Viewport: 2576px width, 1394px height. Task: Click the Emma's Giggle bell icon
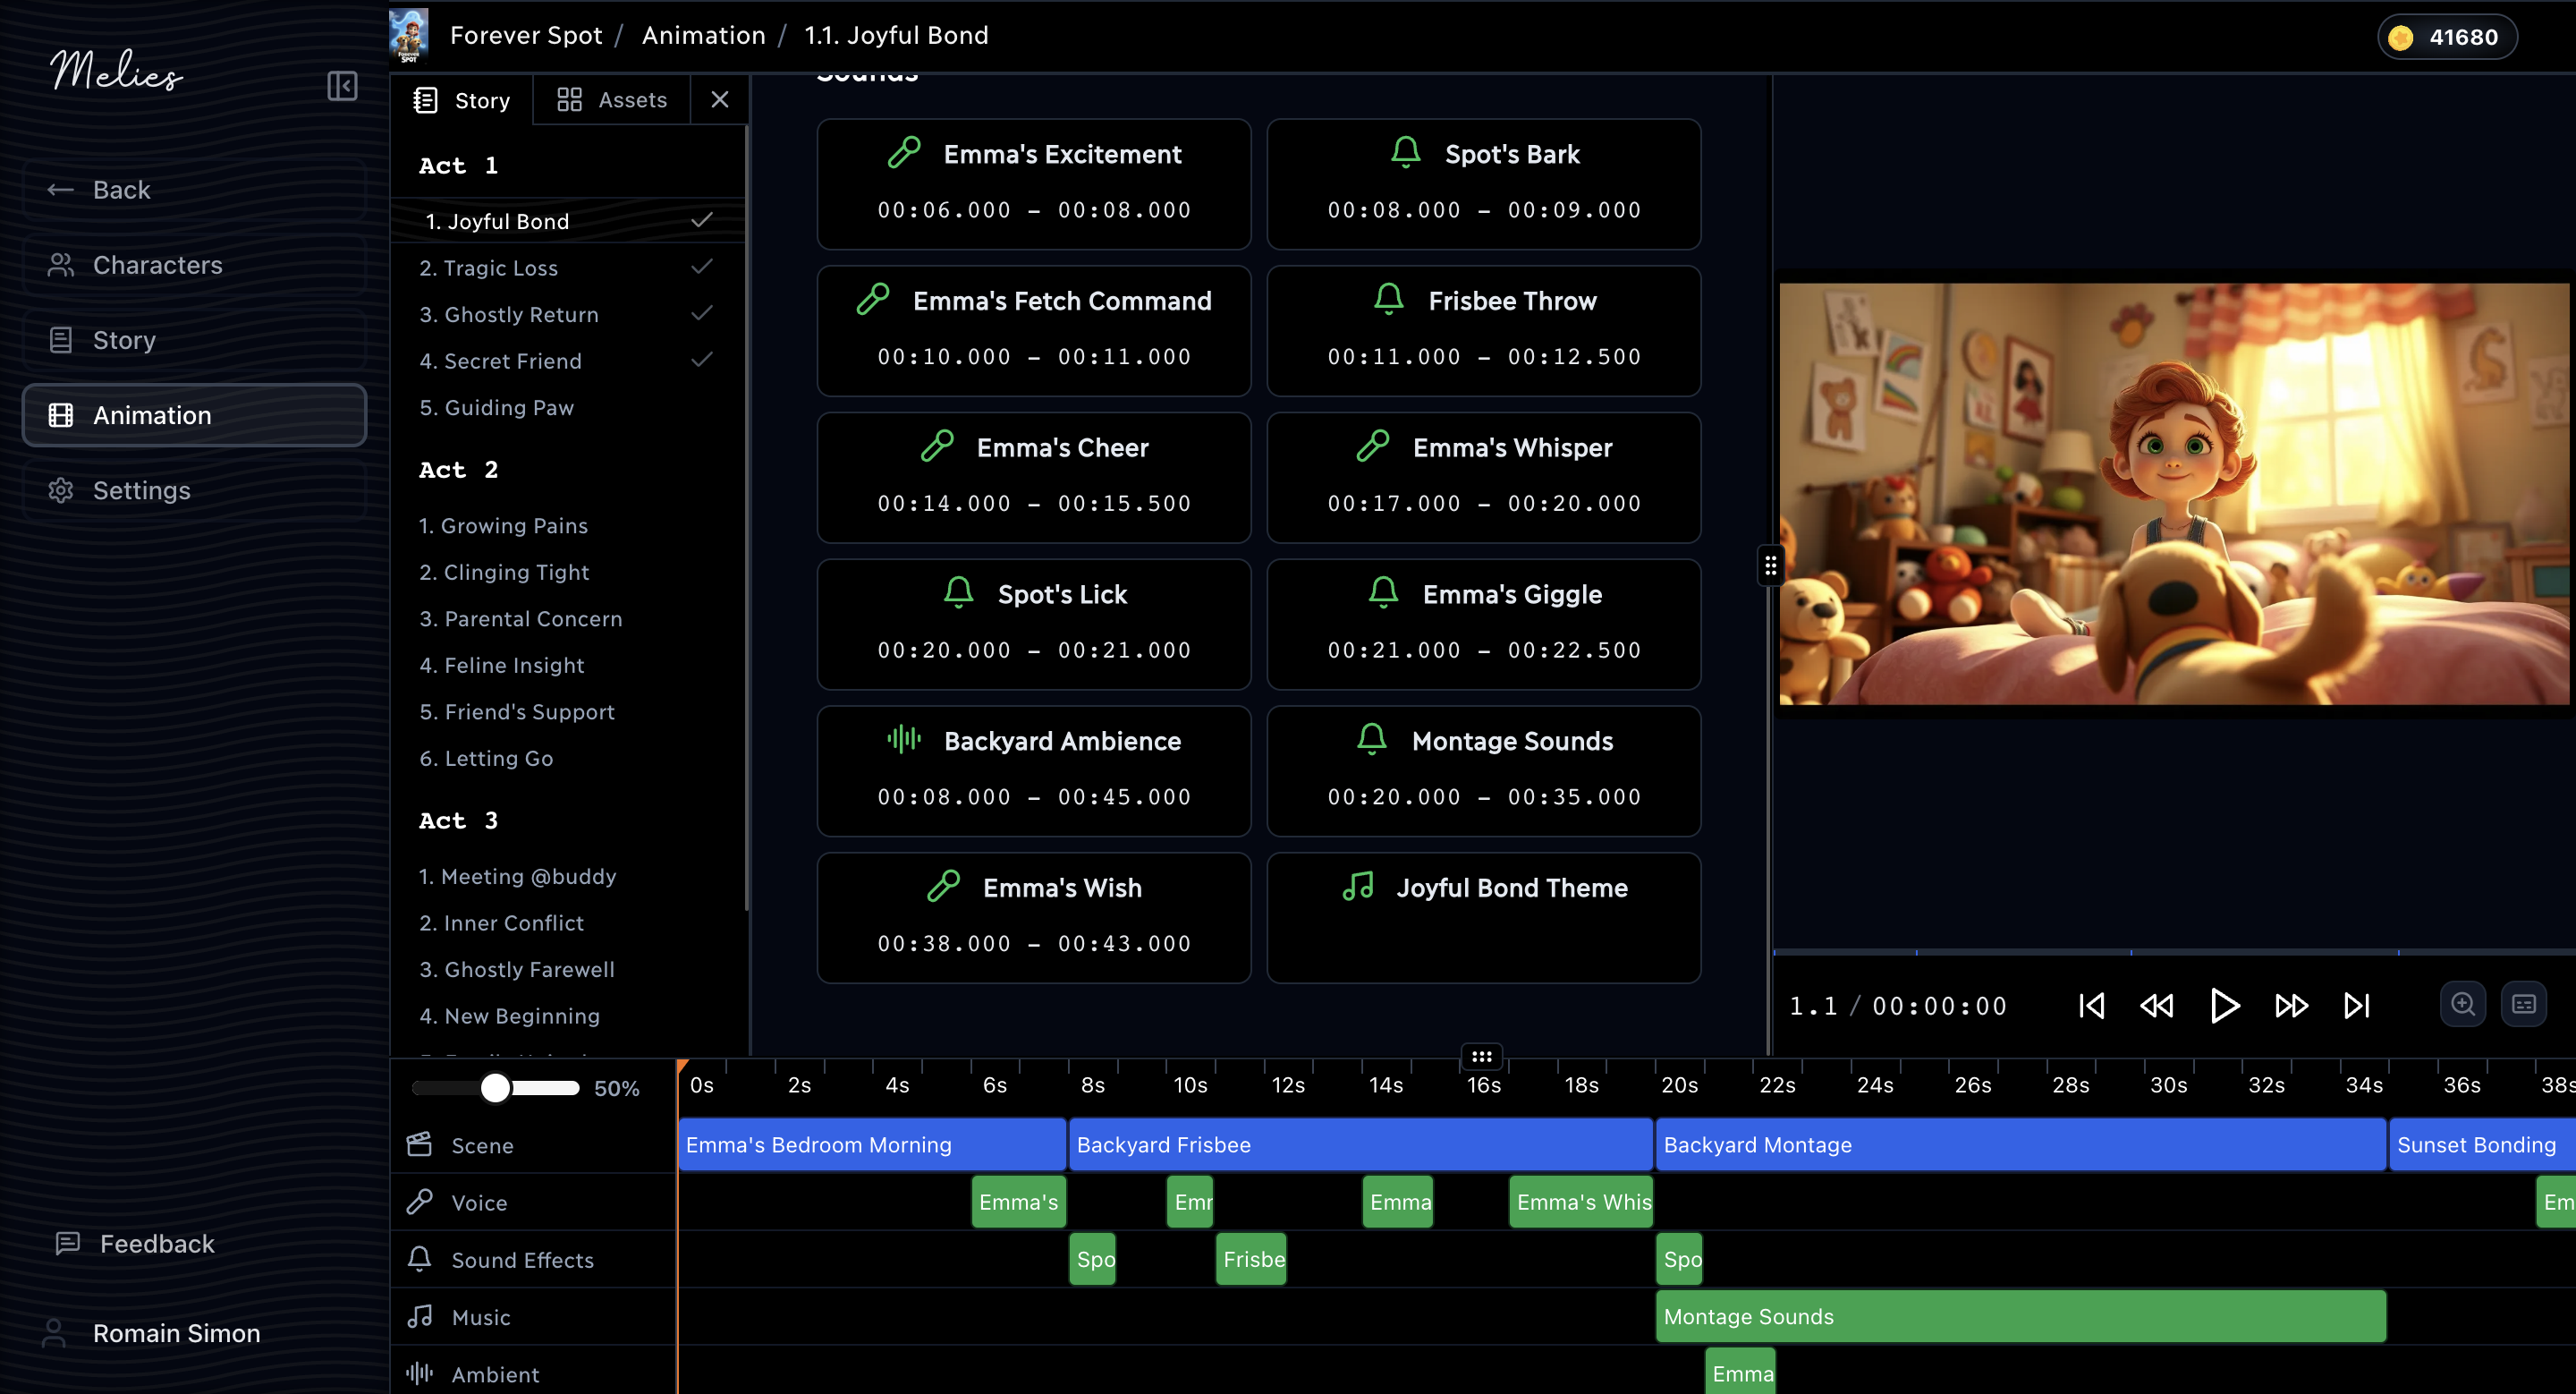(x=1383, y=592)
